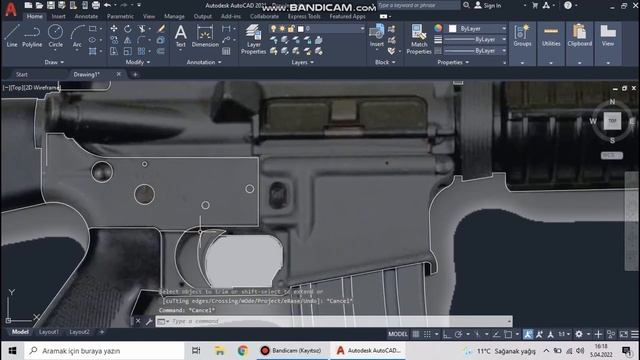This screenshot has width=640, height=360.
Task: Switch to the Manage ribbon tab
Action: (x=174, y=16)
